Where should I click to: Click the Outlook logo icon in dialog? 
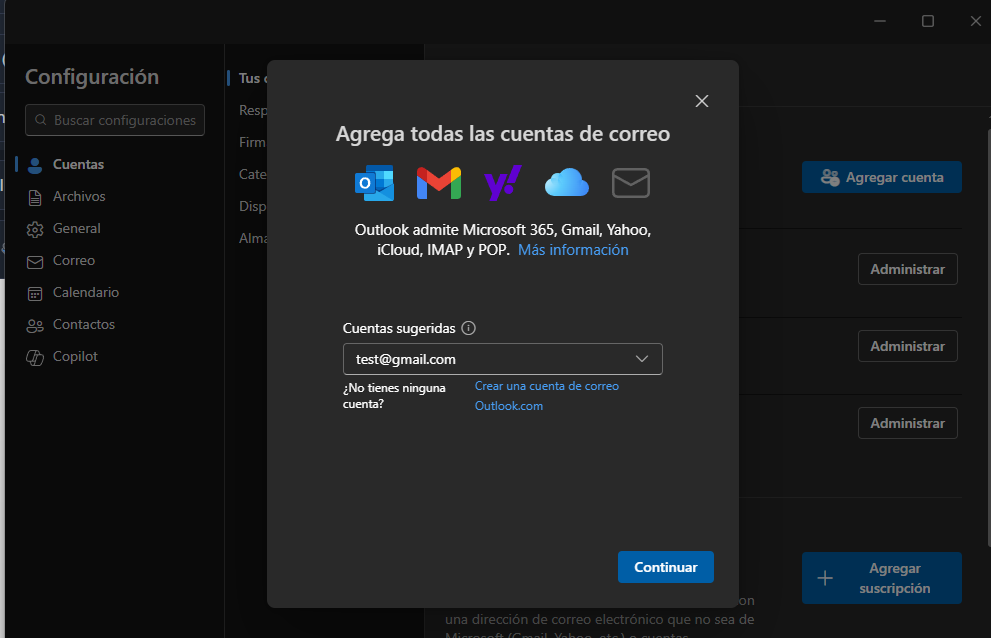(375, 183)
